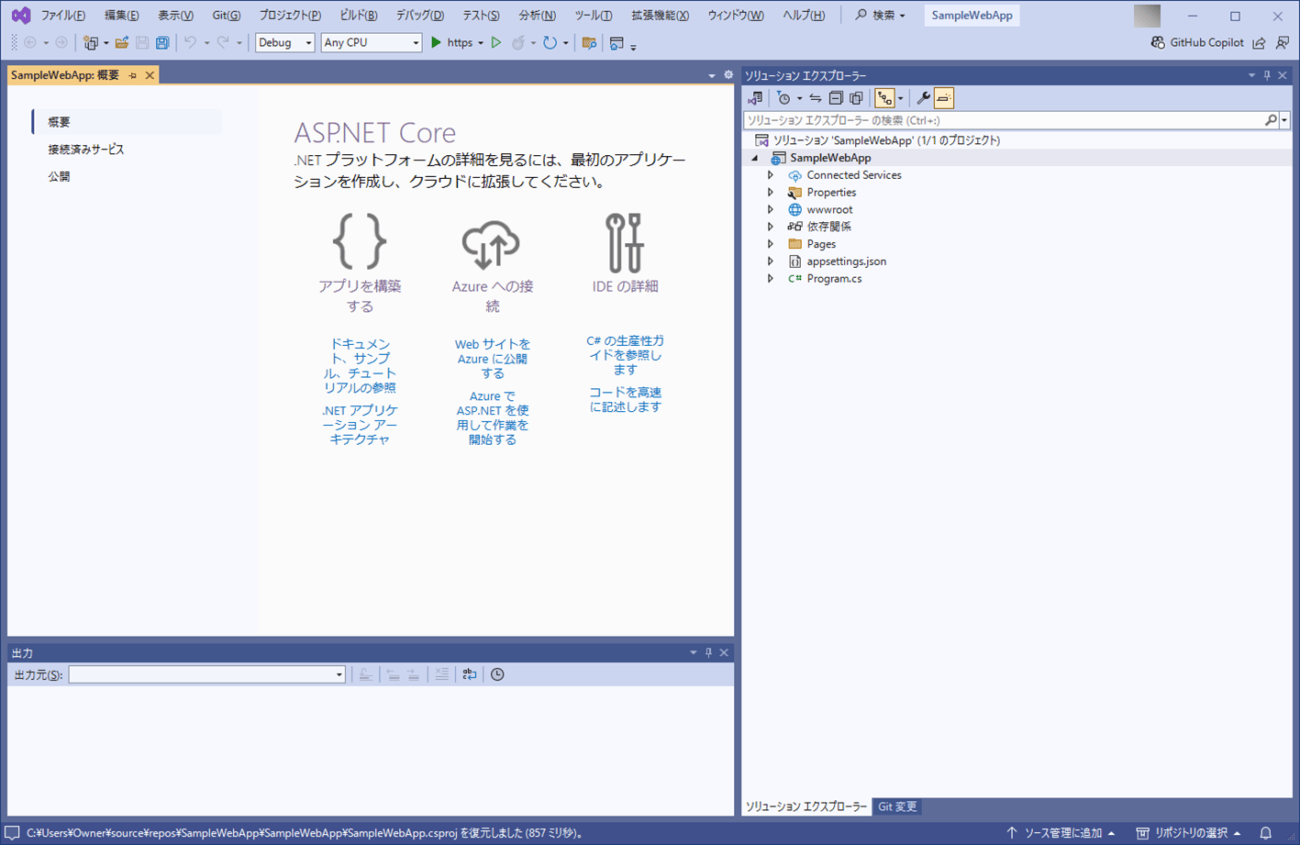
Task: Click the Open File folder icon
Action: coord(121,43)
